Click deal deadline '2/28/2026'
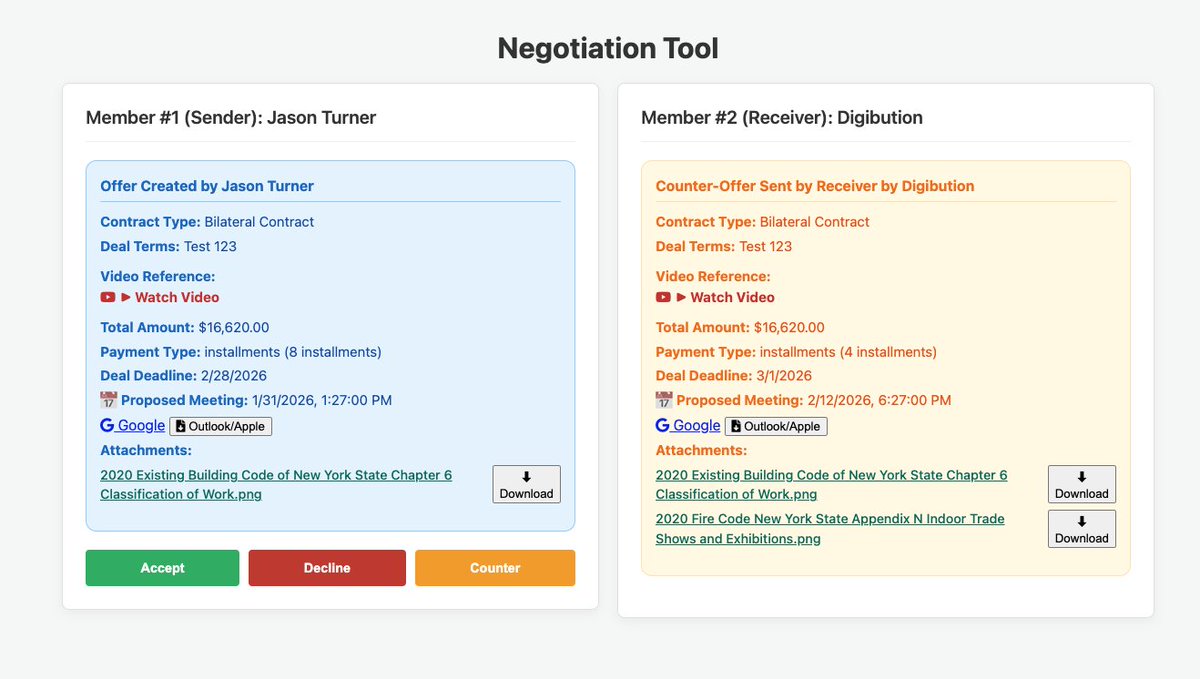This screenshot has width=1200, height=679. [236, 376]
